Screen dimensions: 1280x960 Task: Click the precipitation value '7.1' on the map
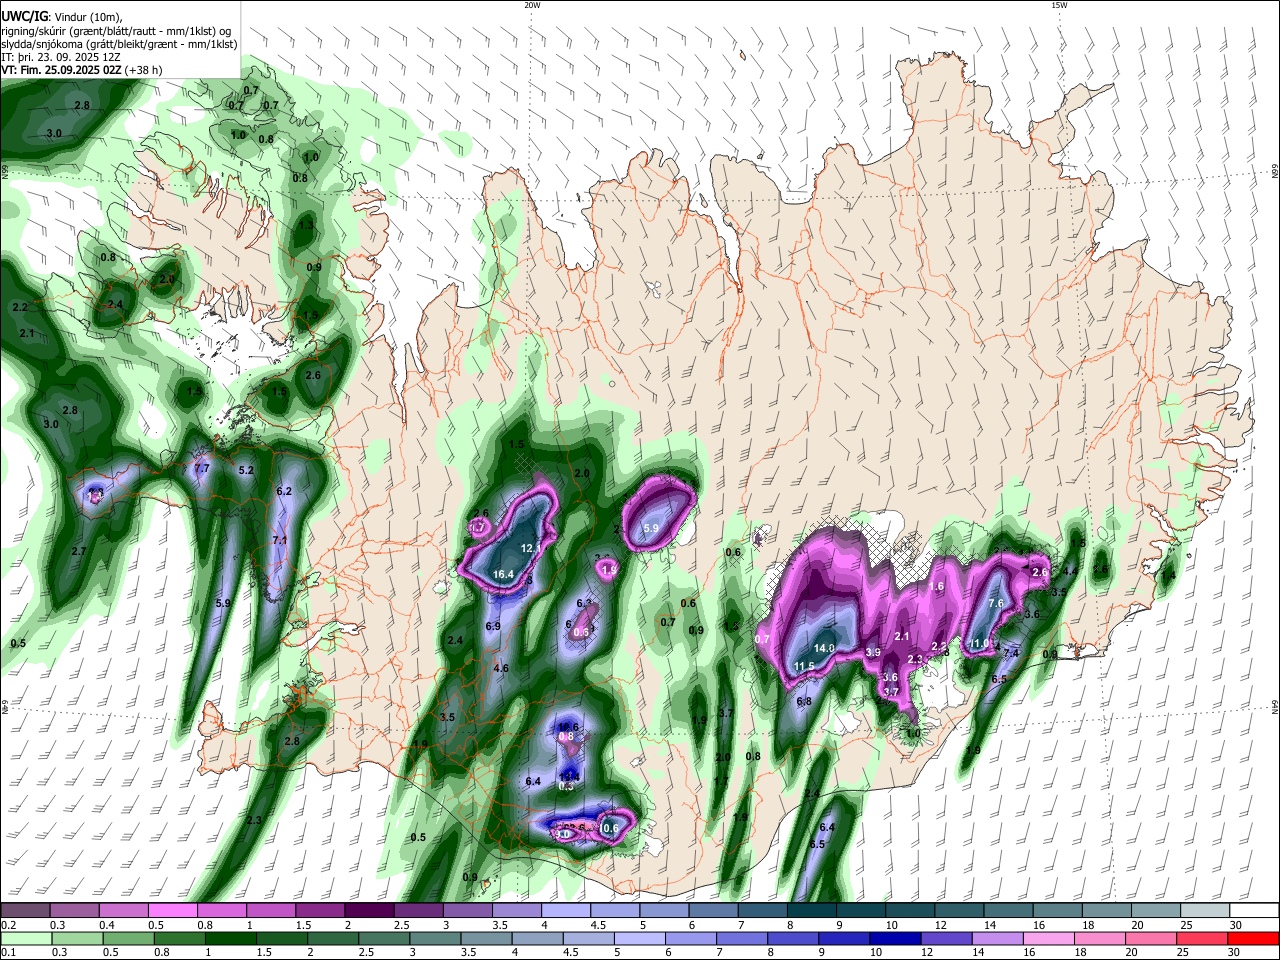280,540
